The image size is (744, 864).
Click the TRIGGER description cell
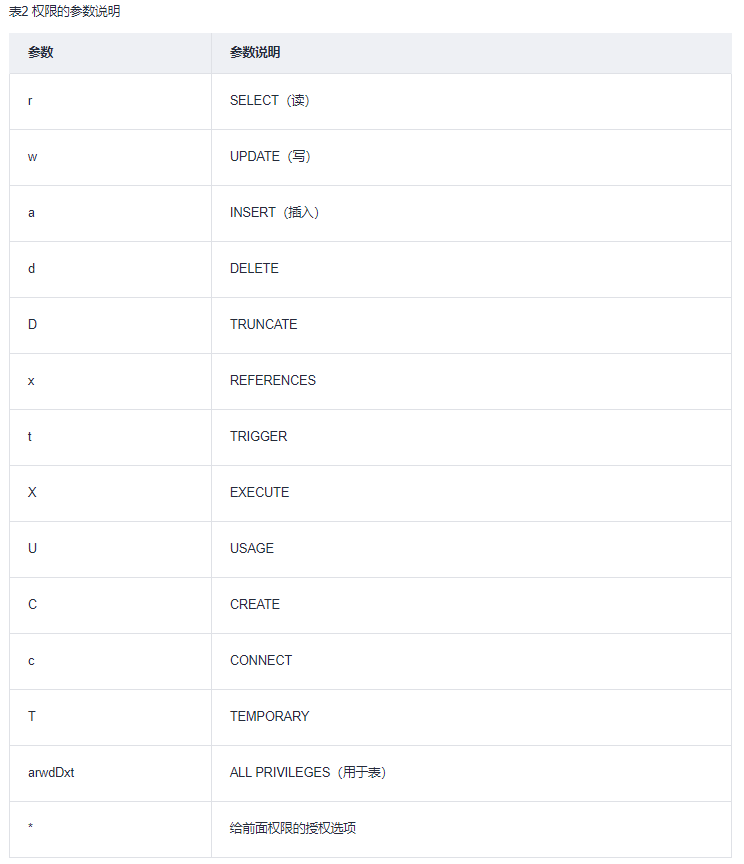click(x=258, y=437)
